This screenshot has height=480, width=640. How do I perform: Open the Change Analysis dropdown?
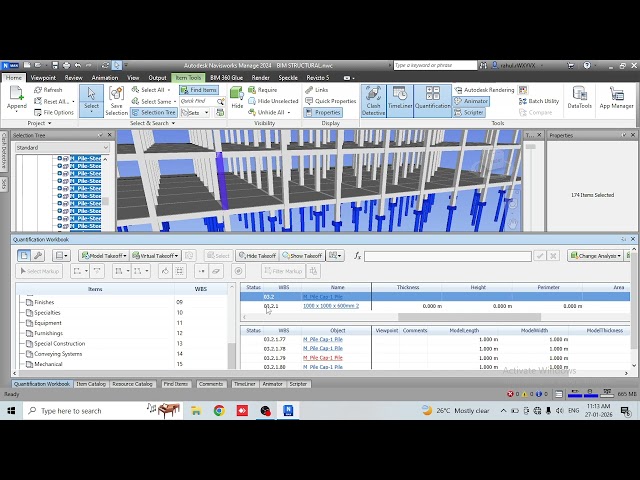pos(596,256)
